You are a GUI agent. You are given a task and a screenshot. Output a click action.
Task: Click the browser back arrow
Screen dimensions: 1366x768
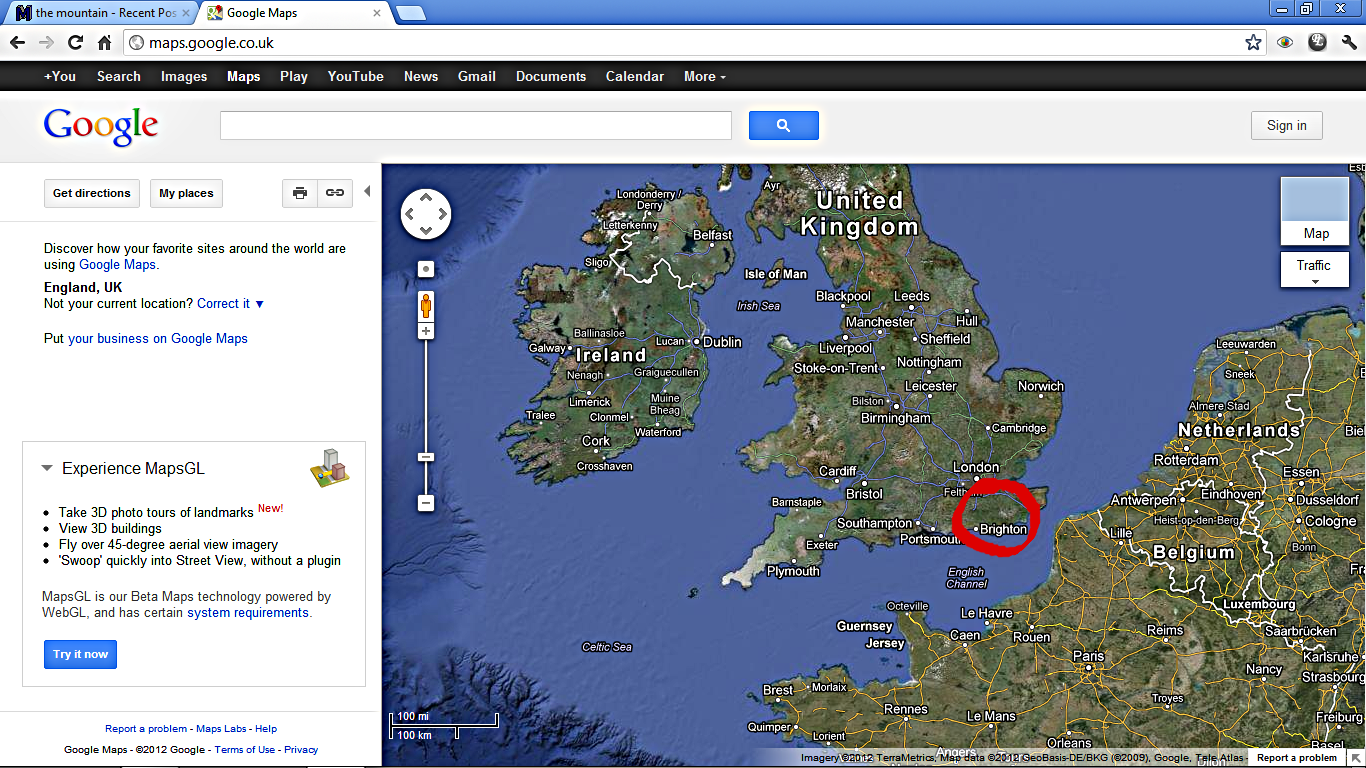pyautogui.click(x=17, y=43)
